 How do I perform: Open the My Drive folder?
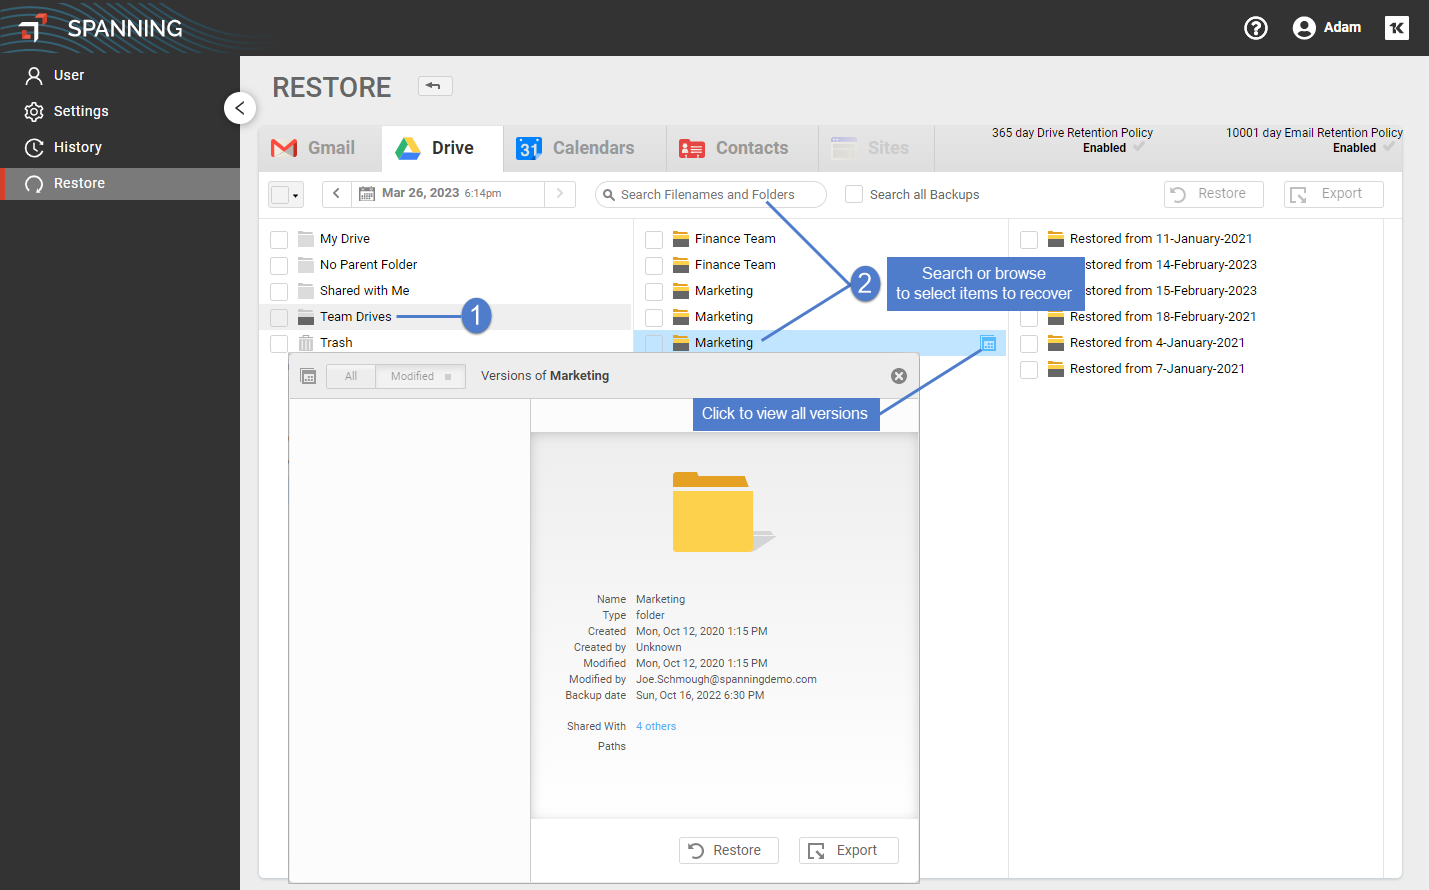(x=345, y=239)
